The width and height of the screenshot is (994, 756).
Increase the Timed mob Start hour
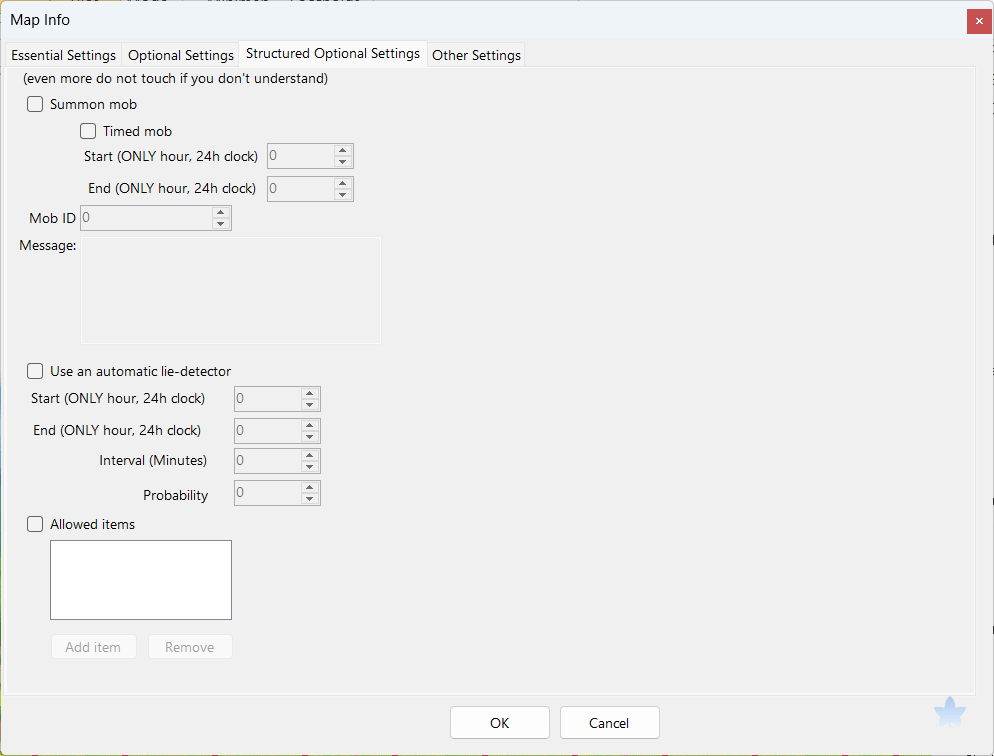(342, 150)
